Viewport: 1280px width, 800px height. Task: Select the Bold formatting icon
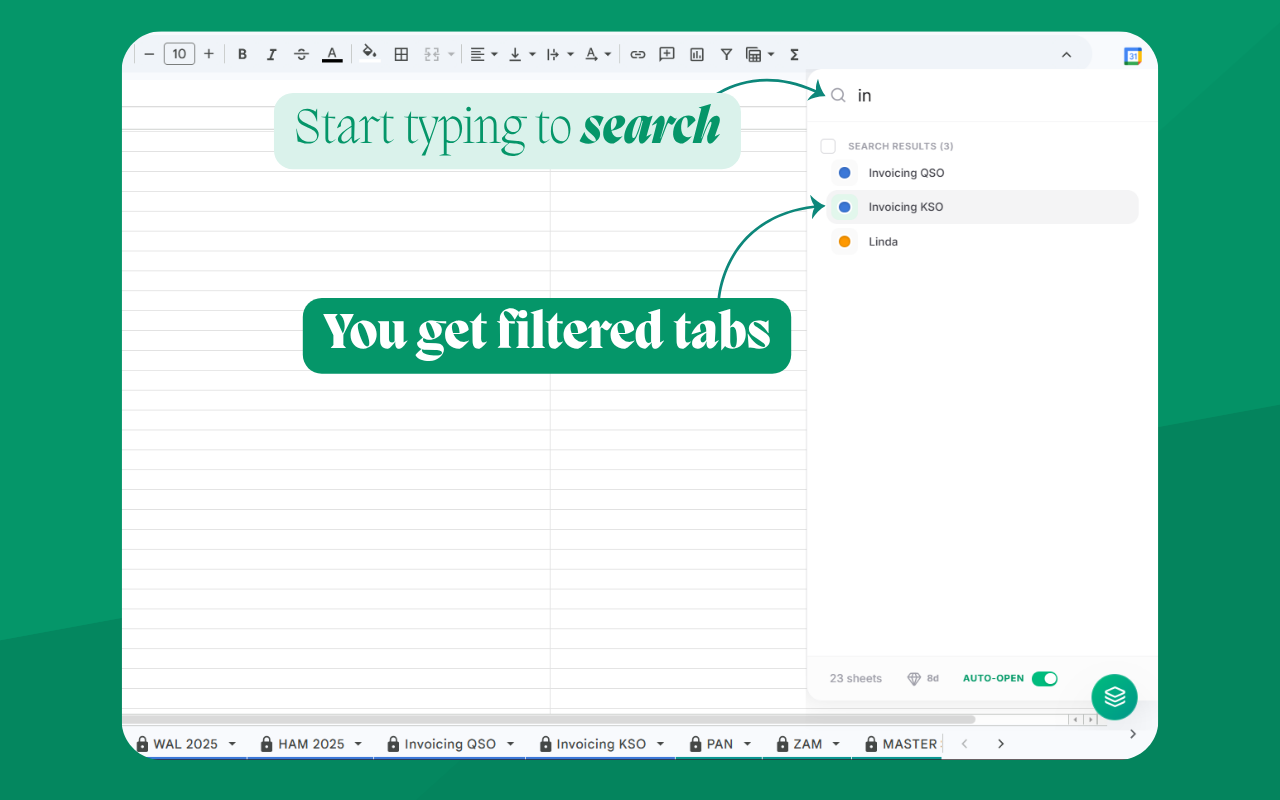click(x=242, y=54)
